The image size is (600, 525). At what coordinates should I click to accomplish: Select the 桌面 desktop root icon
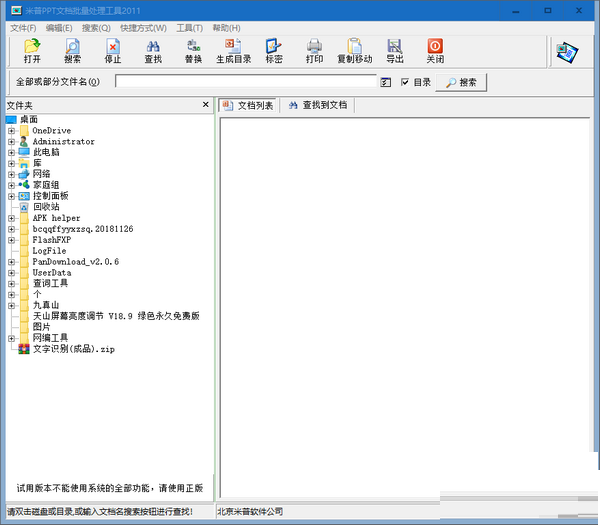tap(11, 120)
